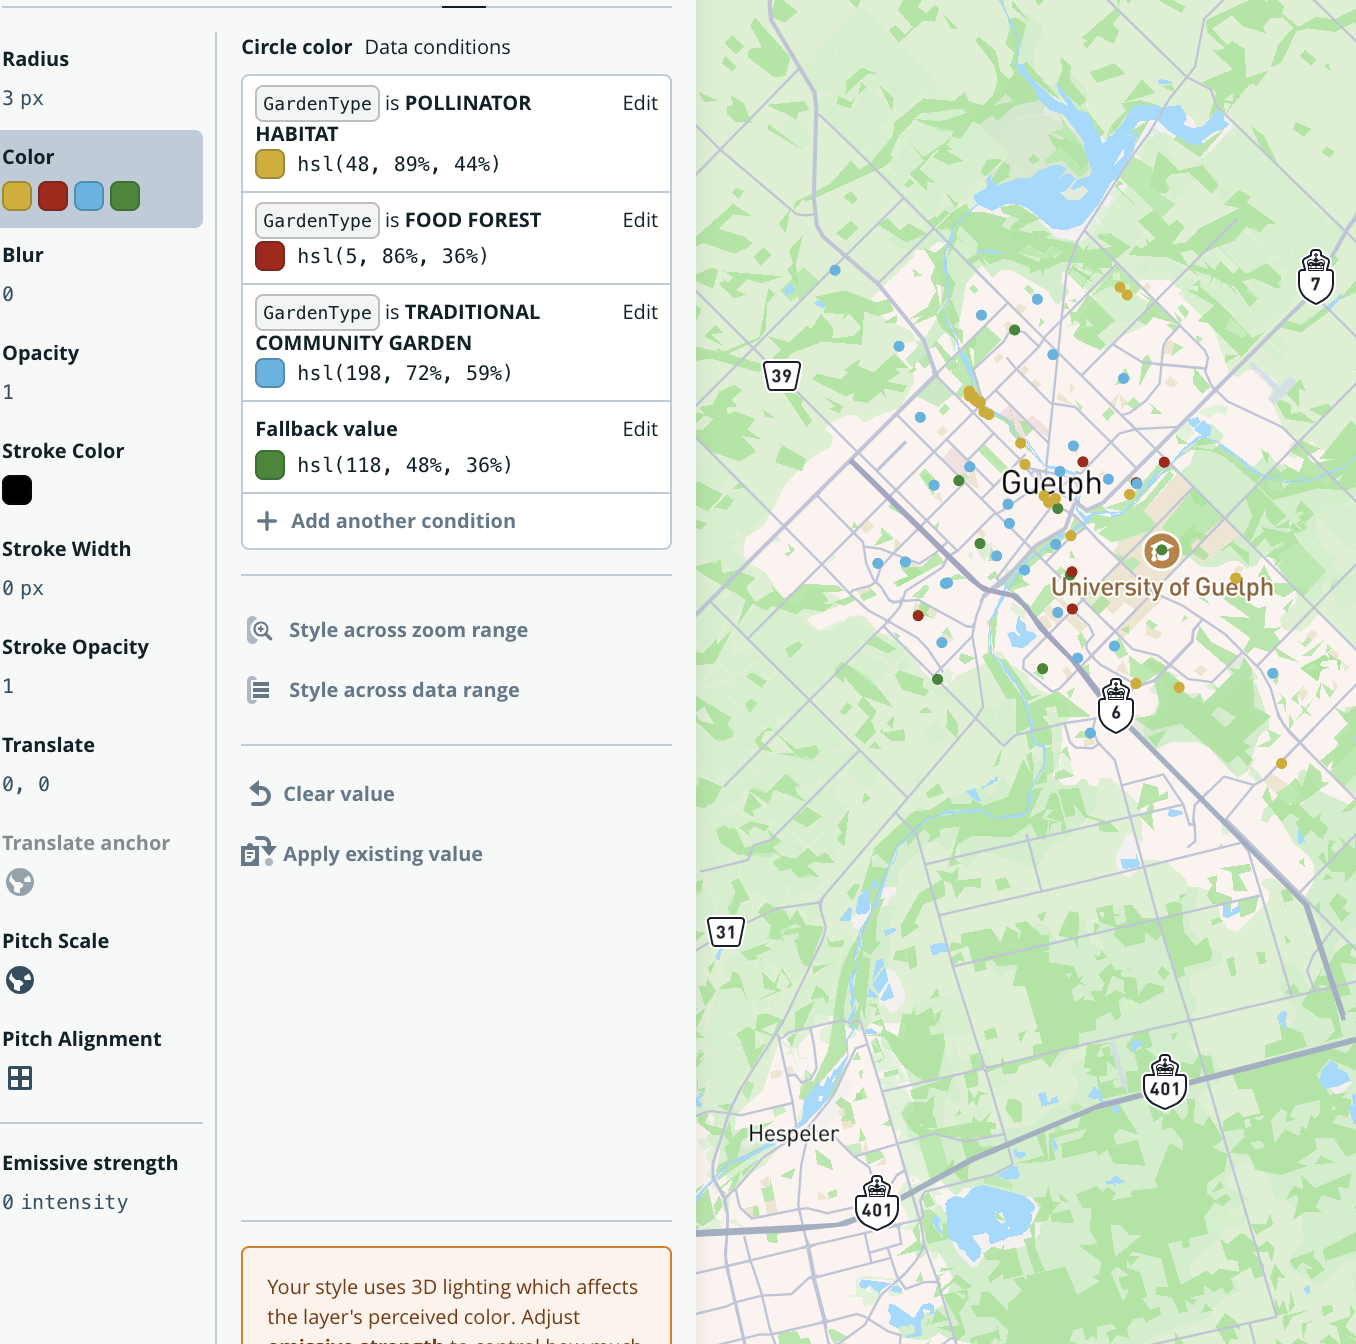Image resolution: width=1356 pixels, height=1344 pixels.
Task: Click the University of Guelph map marker
Action: (1161, 550)
